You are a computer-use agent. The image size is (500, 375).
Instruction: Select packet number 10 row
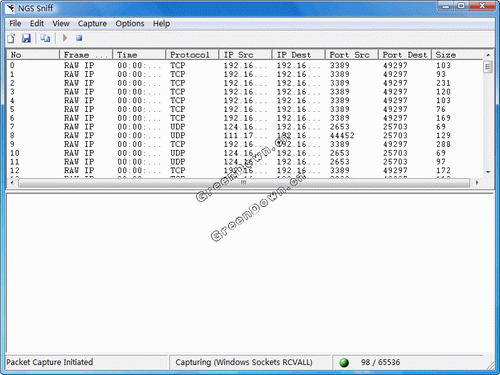click(245, 153)
